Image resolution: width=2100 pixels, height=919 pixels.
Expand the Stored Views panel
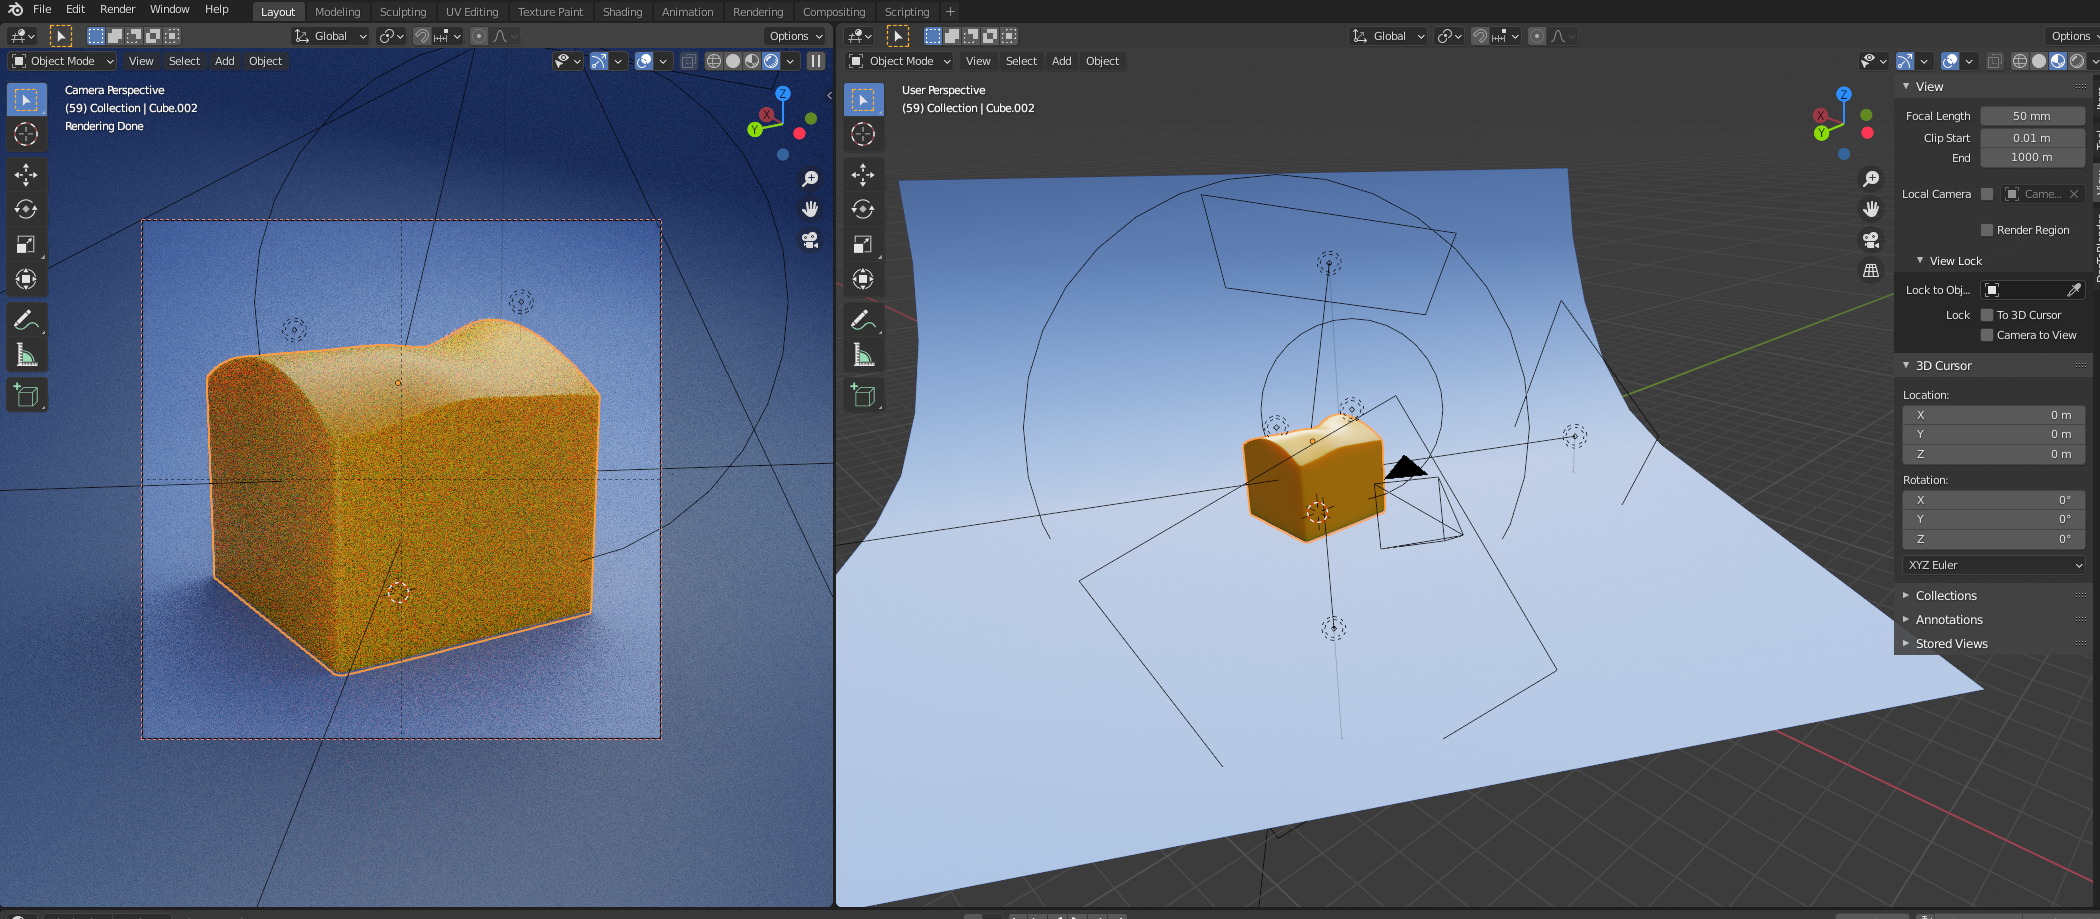click(x=1951, y=644)
